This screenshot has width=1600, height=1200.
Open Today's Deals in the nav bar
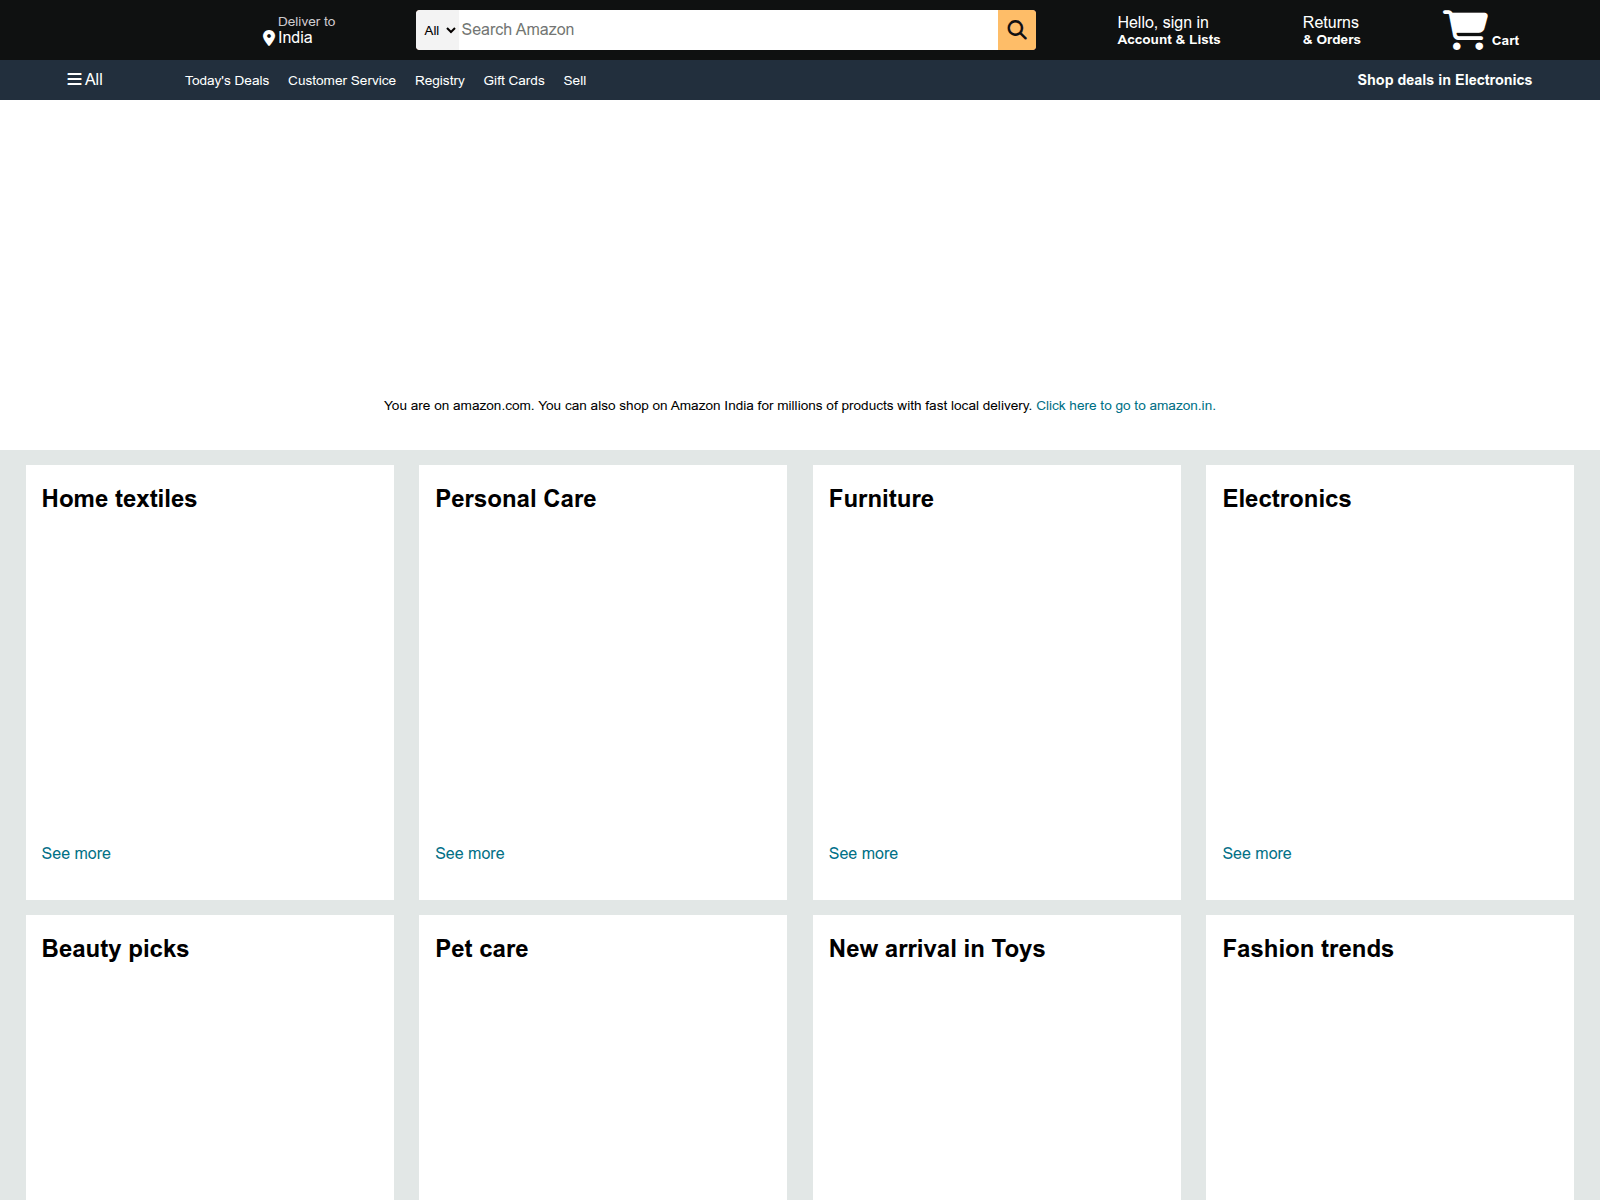click(227, 81)
